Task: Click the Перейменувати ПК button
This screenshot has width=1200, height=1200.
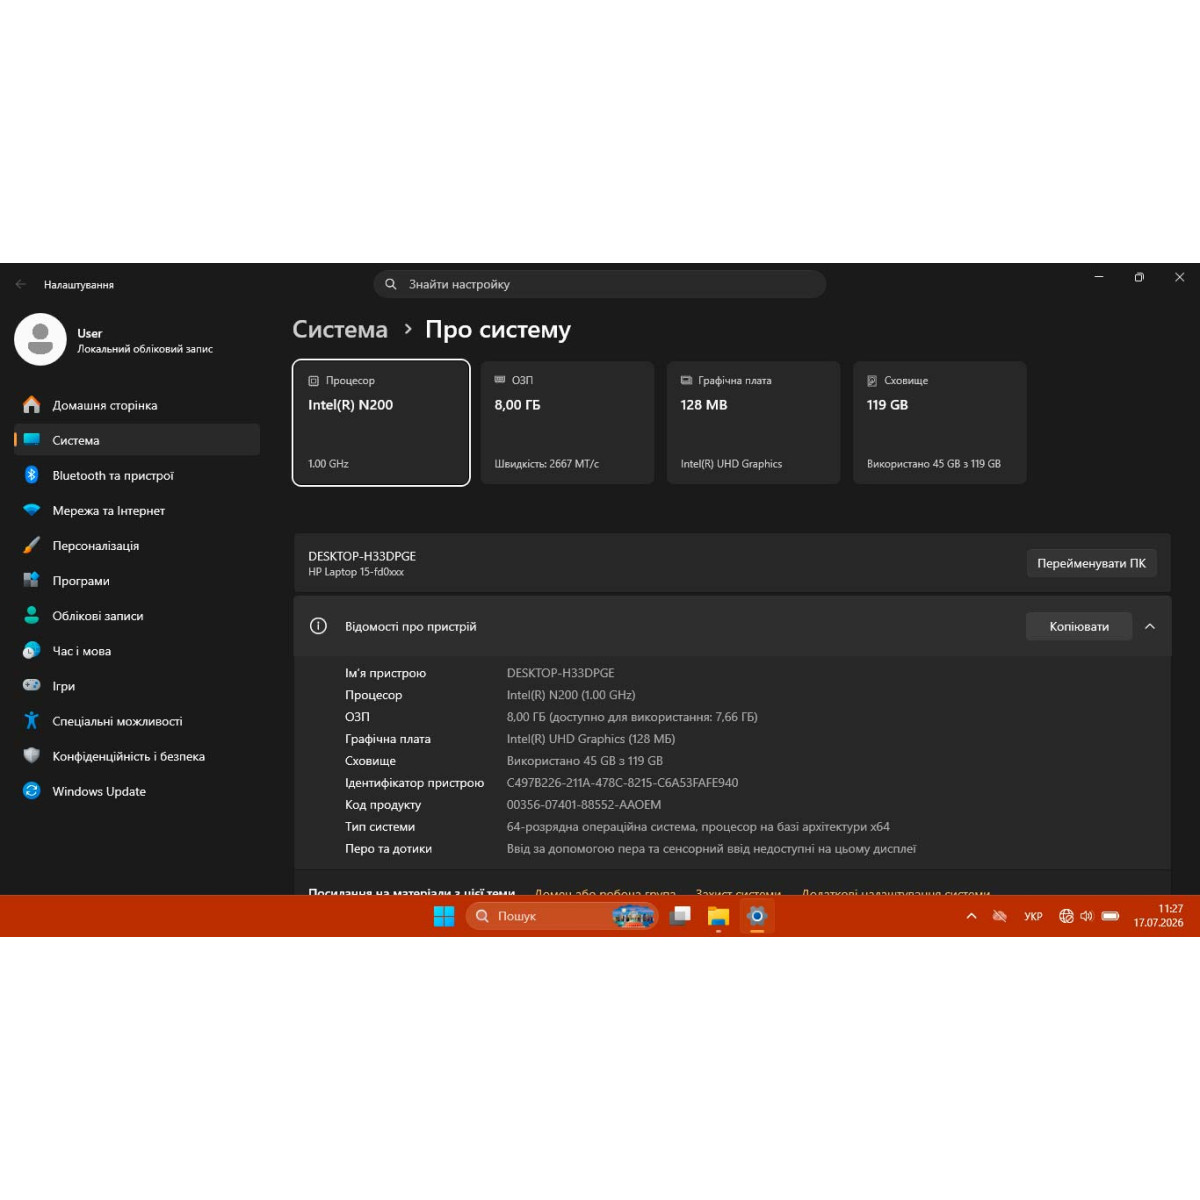Action: click(x=1091, y=563)
